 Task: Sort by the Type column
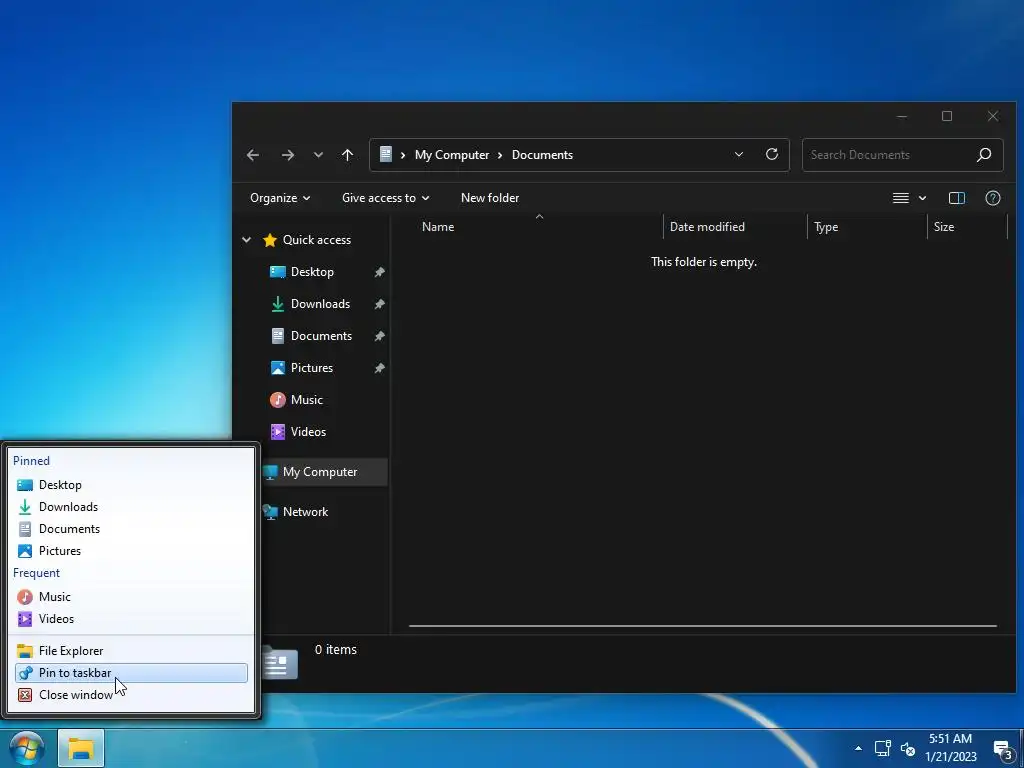click(x=825, y=227)
